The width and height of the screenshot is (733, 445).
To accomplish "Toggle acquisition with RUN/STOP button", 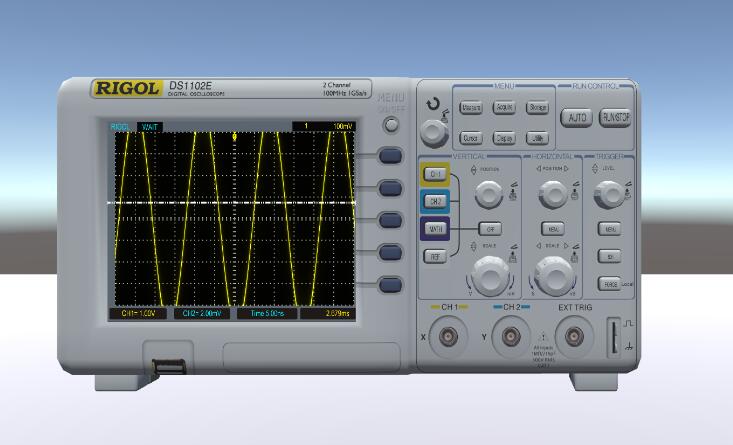I will click(615, 117).
